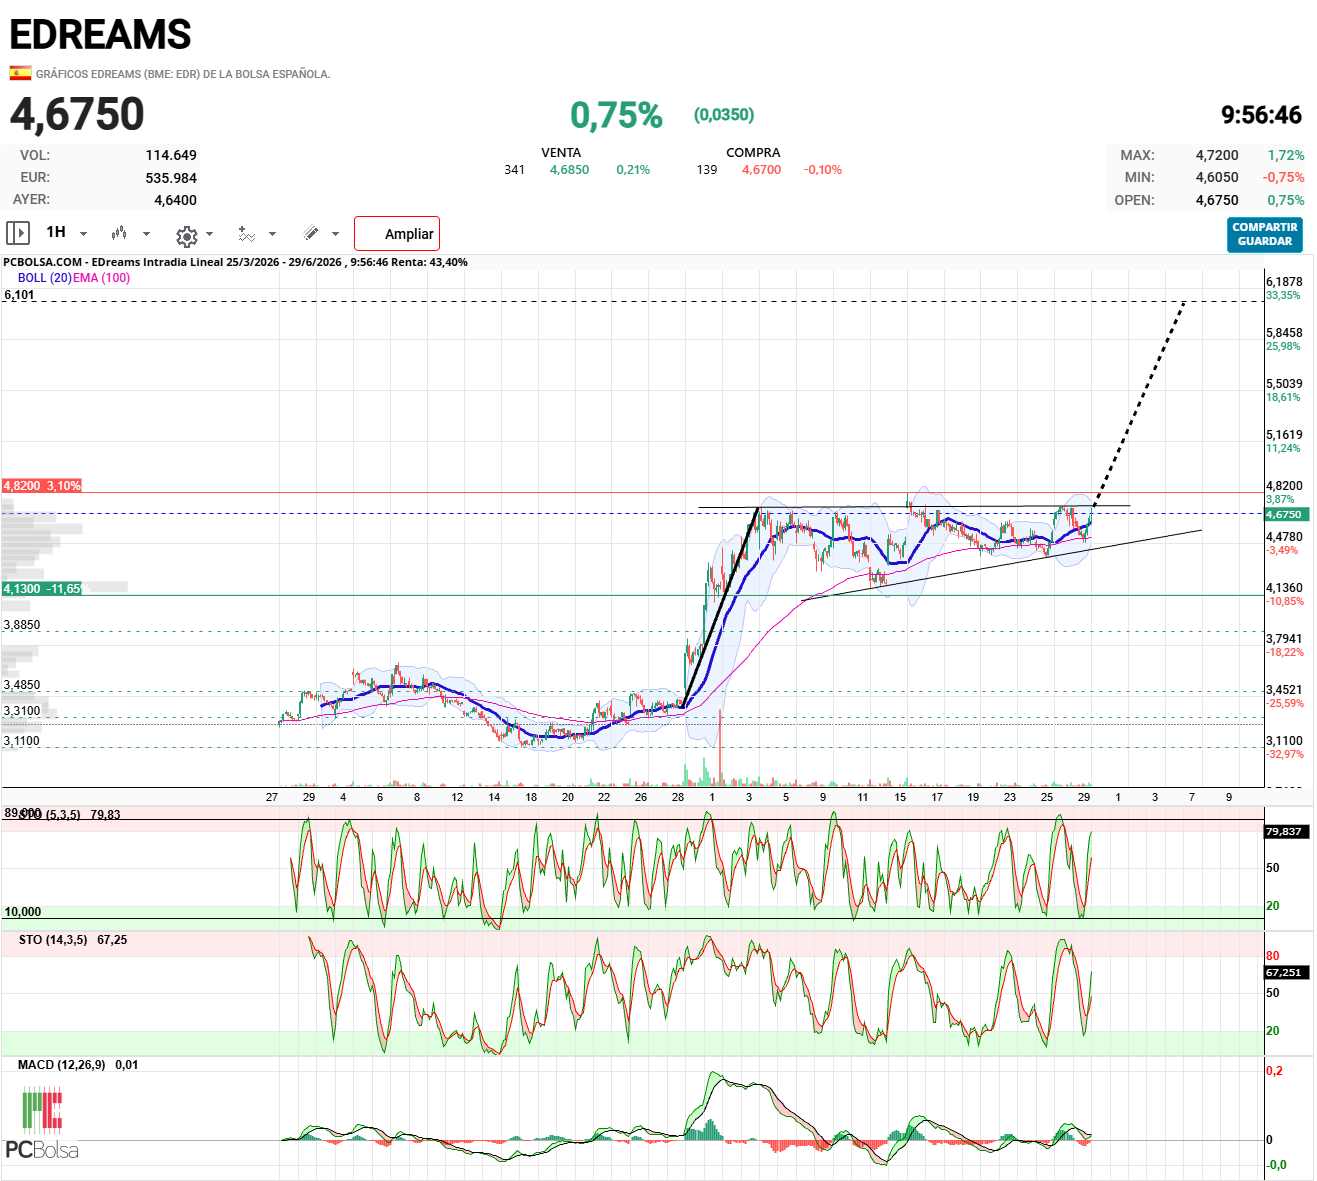Click the large 4,6750 last price

77,114
